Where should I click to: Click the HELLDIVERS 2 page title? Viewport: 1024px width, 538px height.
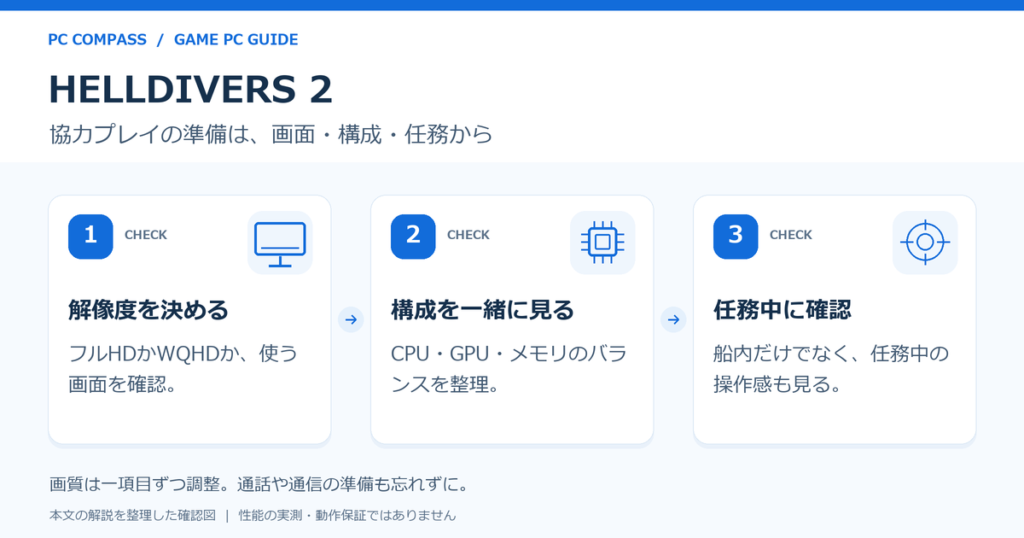191,89
